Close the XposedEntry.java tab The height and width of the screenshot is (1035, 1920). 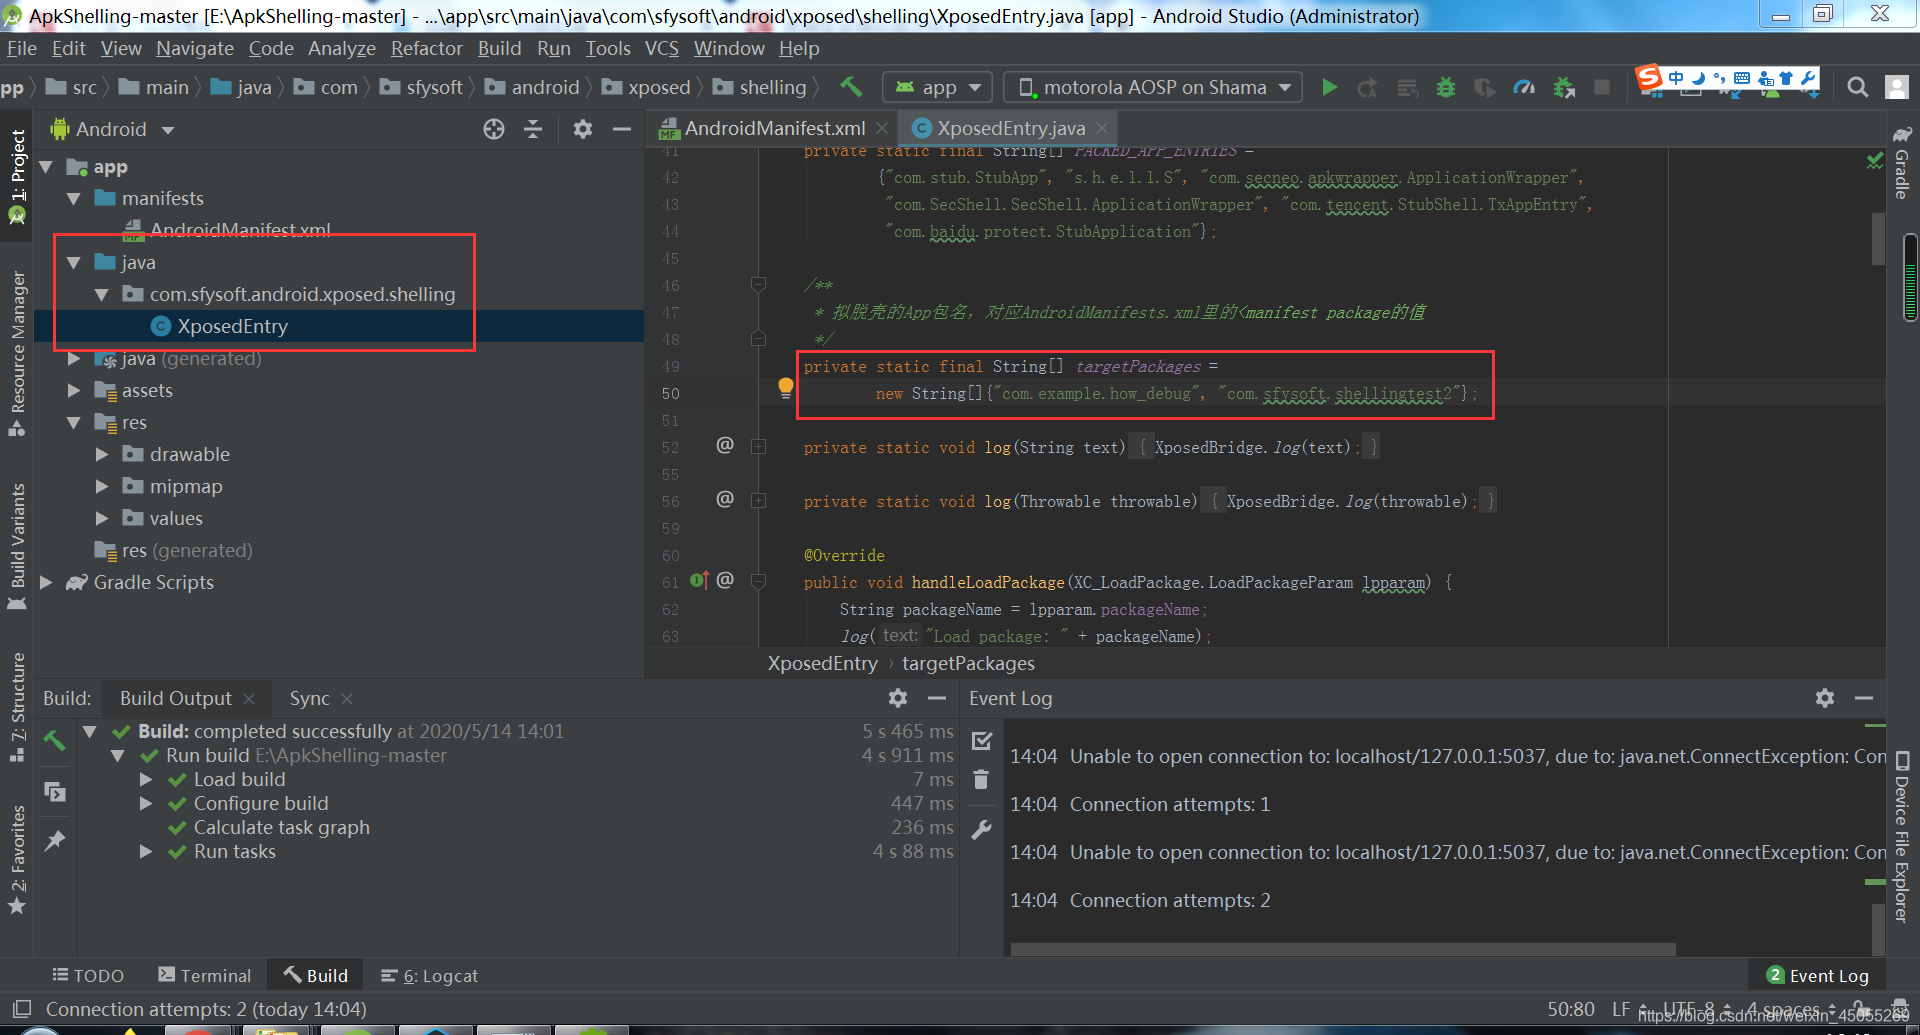tap(1102, 128)
